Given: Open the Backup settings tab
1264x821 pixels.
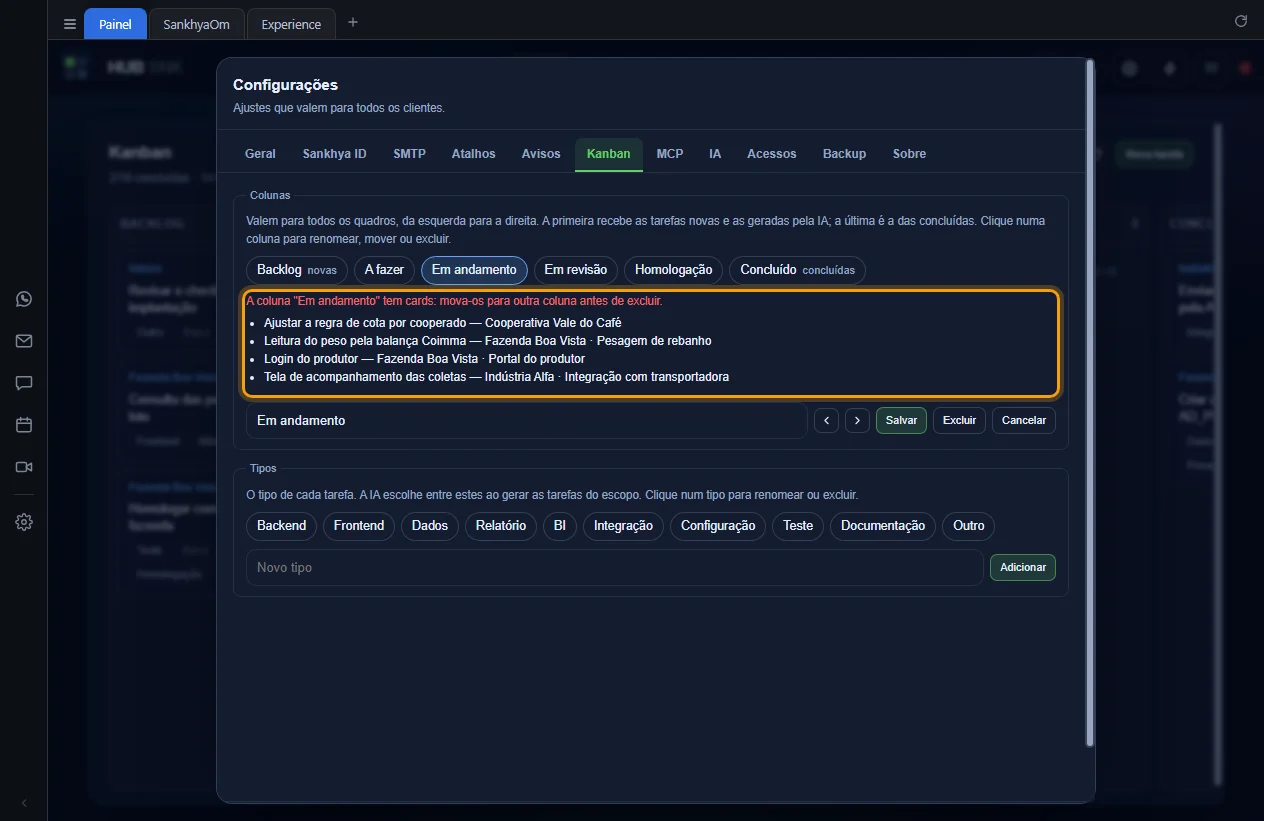Looking at the screenshot, I should 845,154.
